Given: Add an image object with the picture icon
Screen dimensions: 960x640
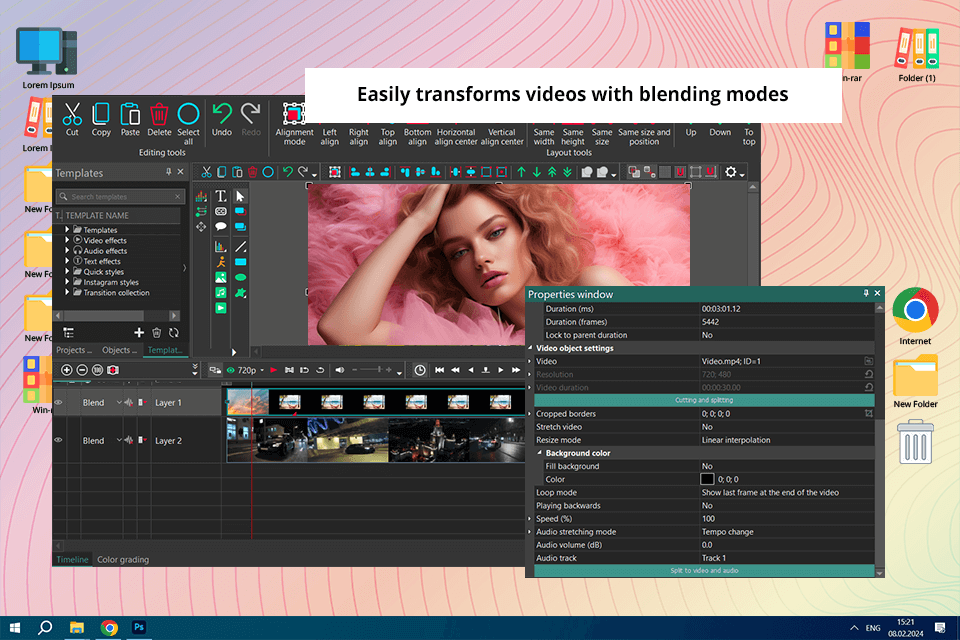Looking at the screenshot, I should [221, 277].
